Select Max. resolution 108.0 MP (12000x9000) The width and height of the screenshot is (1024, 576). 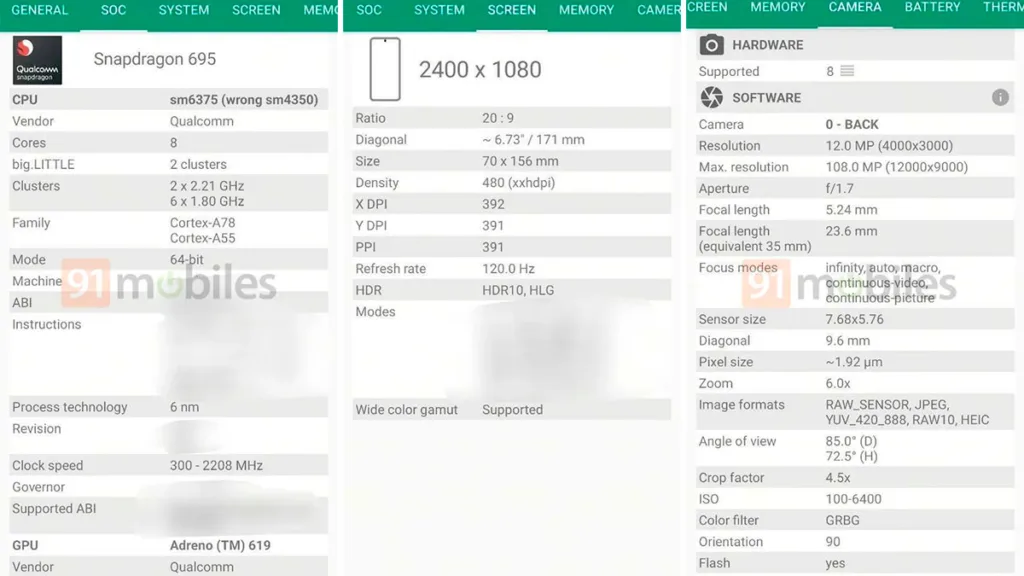click(x=897, y=167)
